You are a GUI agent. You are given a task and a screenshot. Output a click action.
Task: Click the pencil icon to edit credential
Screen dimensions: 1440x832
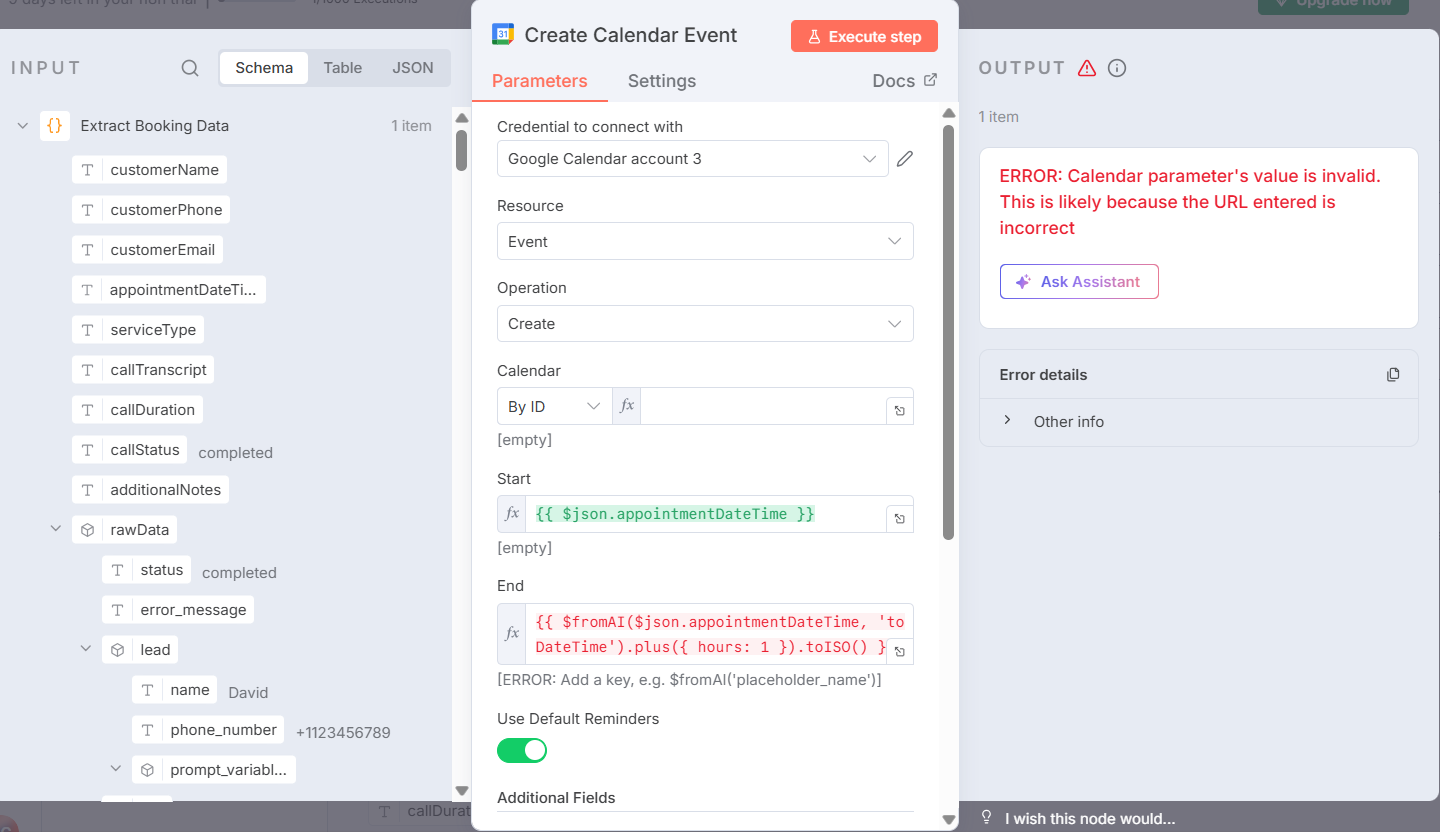tap(905, 159)
